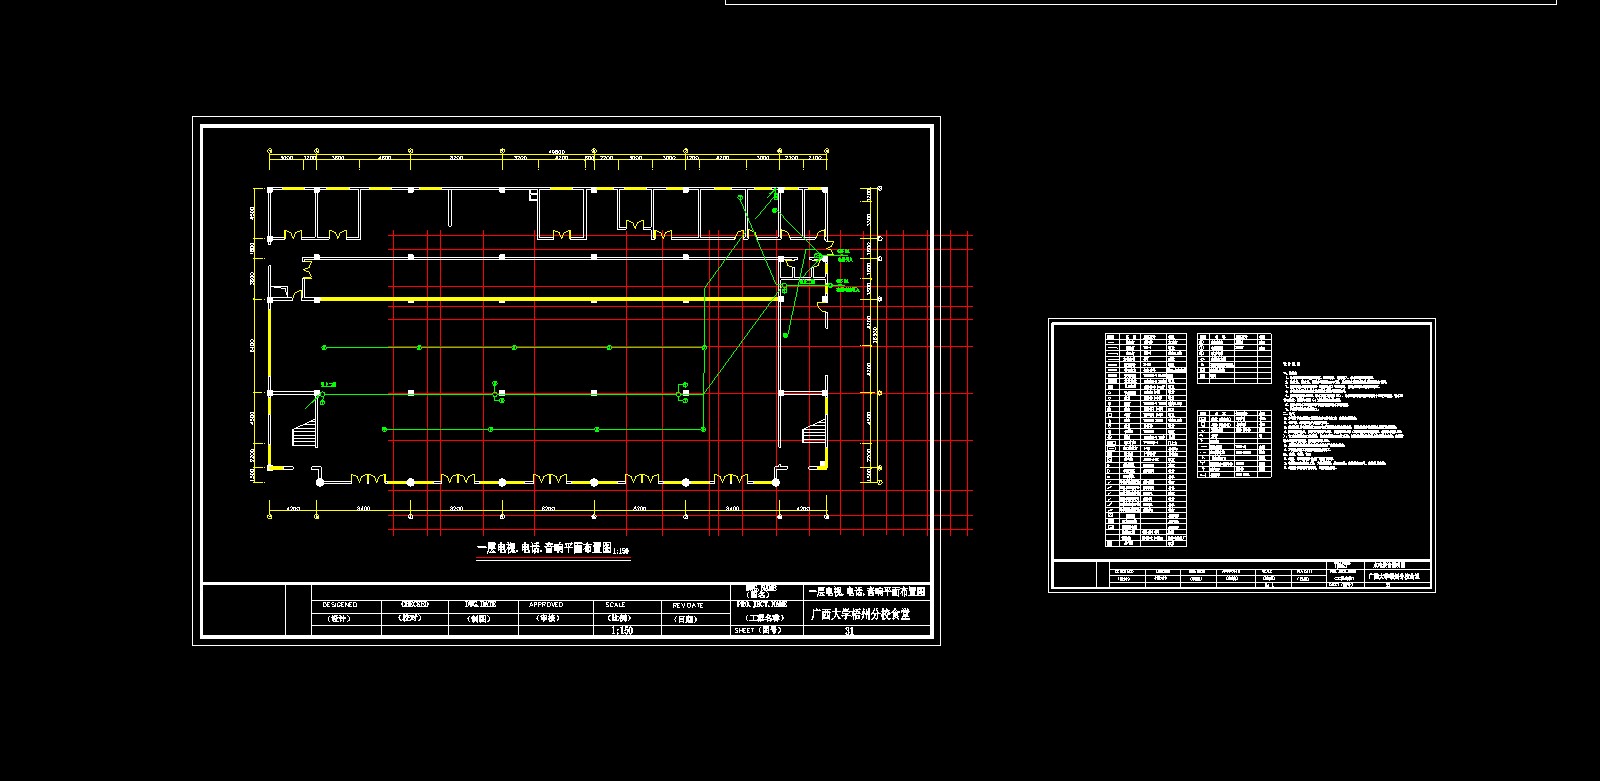Select the tall legend table in the right sheet
1600x781 pixels.
coord(1146,440)
